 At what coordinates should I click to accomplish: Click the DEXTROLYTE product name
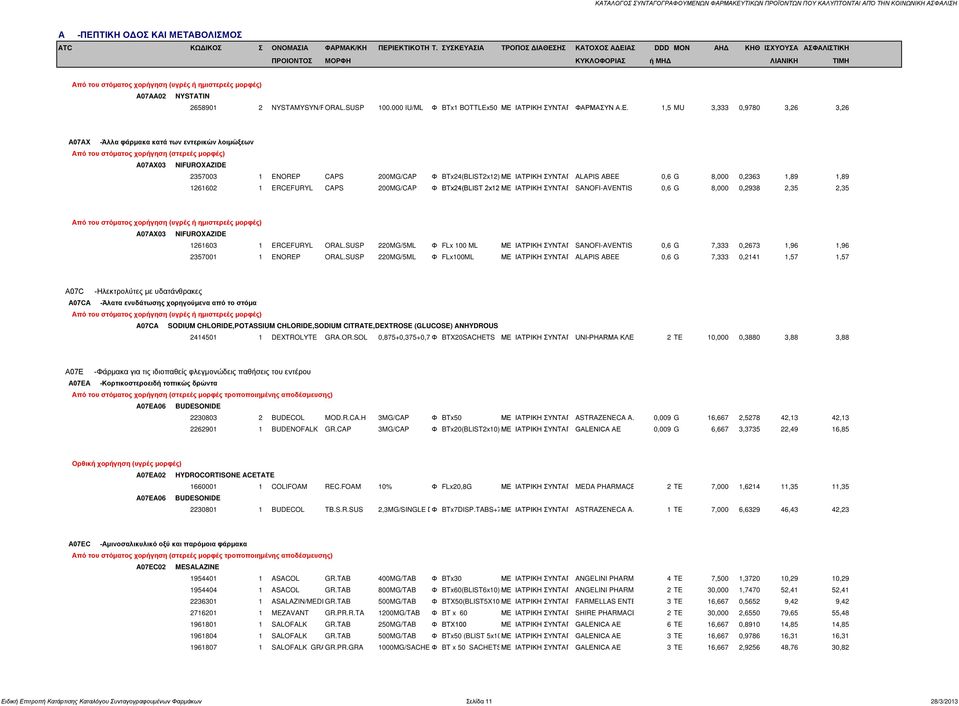pos(294,338)
